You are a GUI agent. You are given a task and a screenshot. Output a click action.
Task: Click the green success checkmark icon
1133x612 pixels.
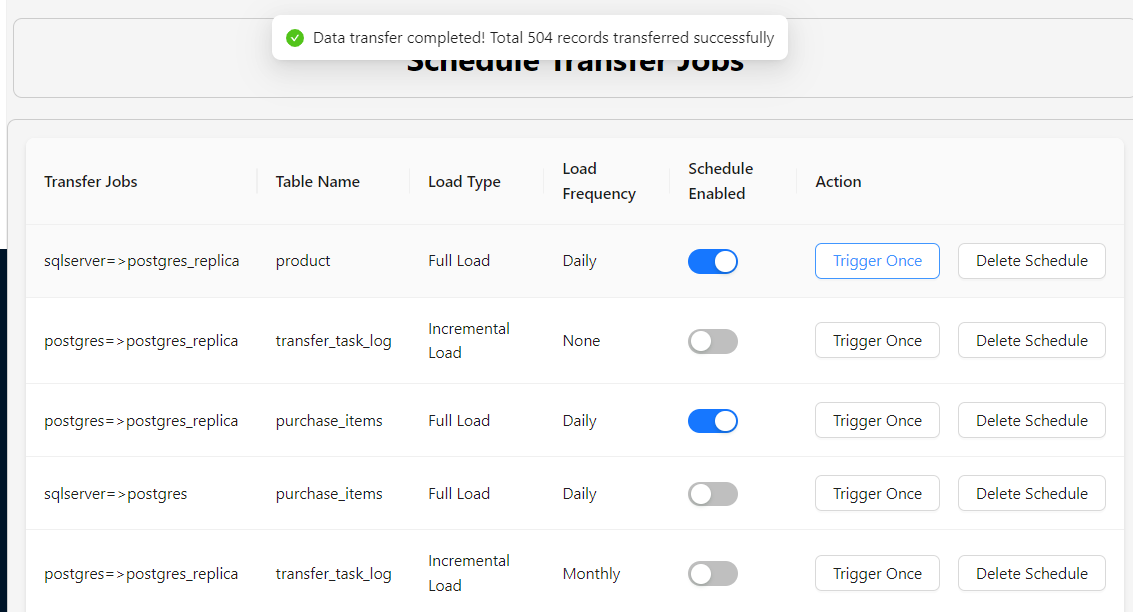click(x=294, y=38)
